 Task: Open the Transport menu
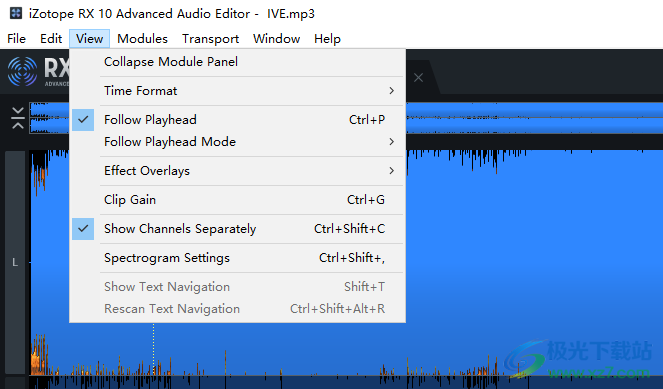(x=210, y=38)
